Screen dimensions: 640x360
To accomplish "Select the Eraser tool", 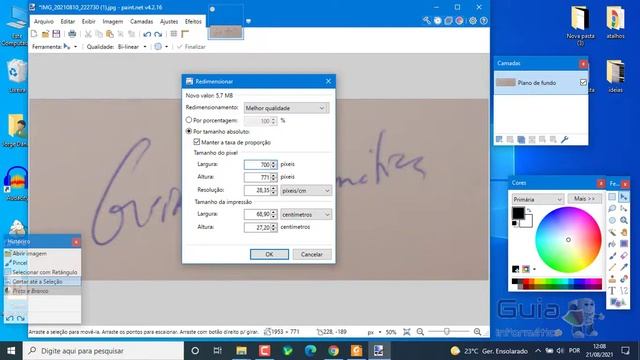I will coord(624,256).
